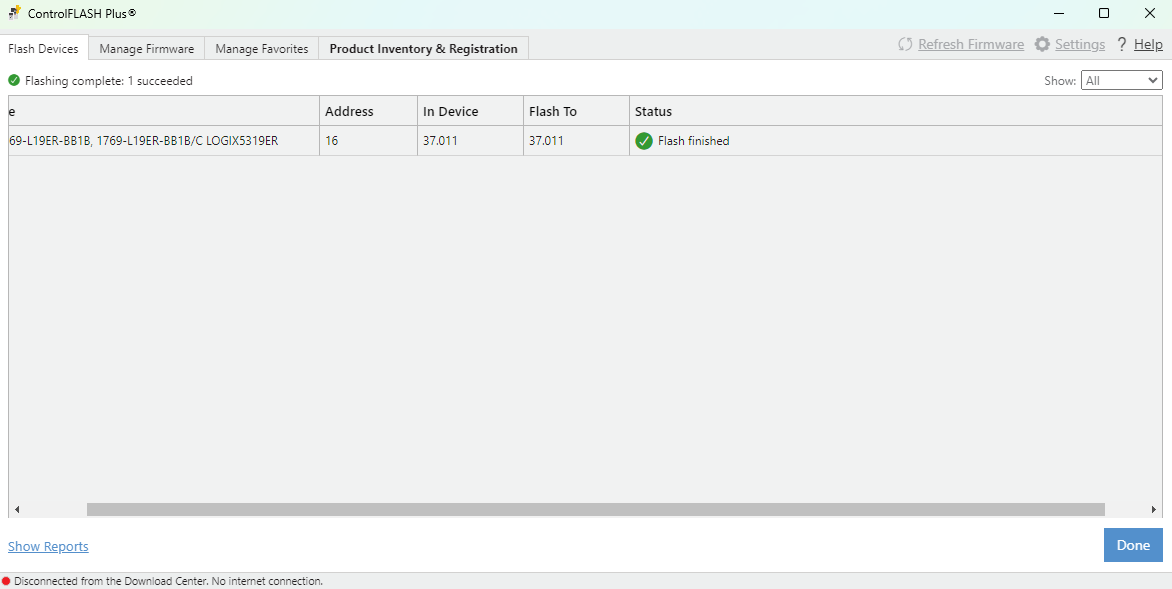
Task: Click the scroll left arrow
Action: [17, 510]
